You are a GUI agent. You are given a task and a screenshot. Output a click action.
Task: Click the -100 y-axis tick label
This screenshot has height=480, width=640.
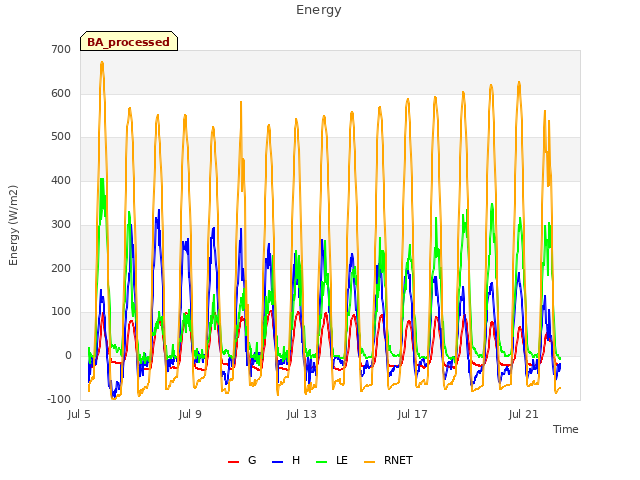[59, 399]
